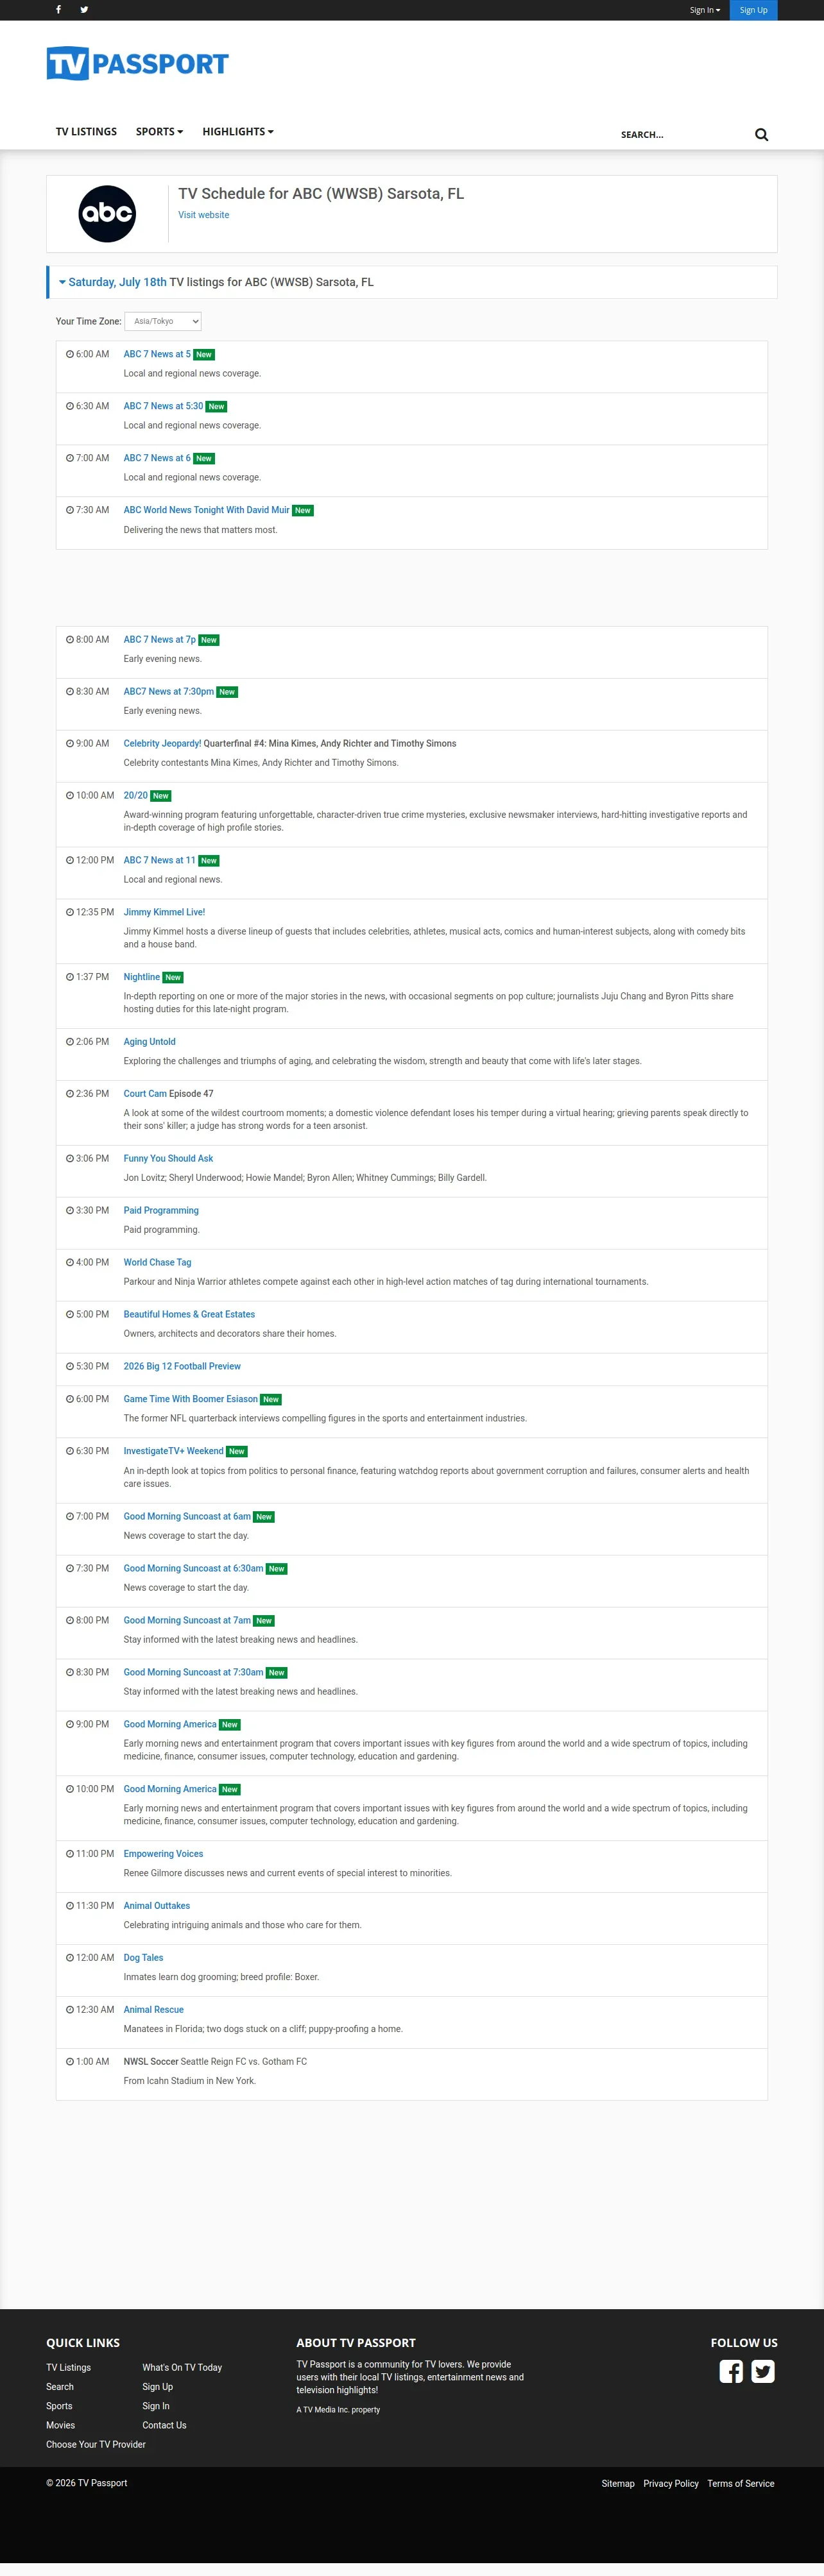Open InvestigateTV+ Weekend listing
This screenshot has height=2576, width=824.
tap(174, 1451)
